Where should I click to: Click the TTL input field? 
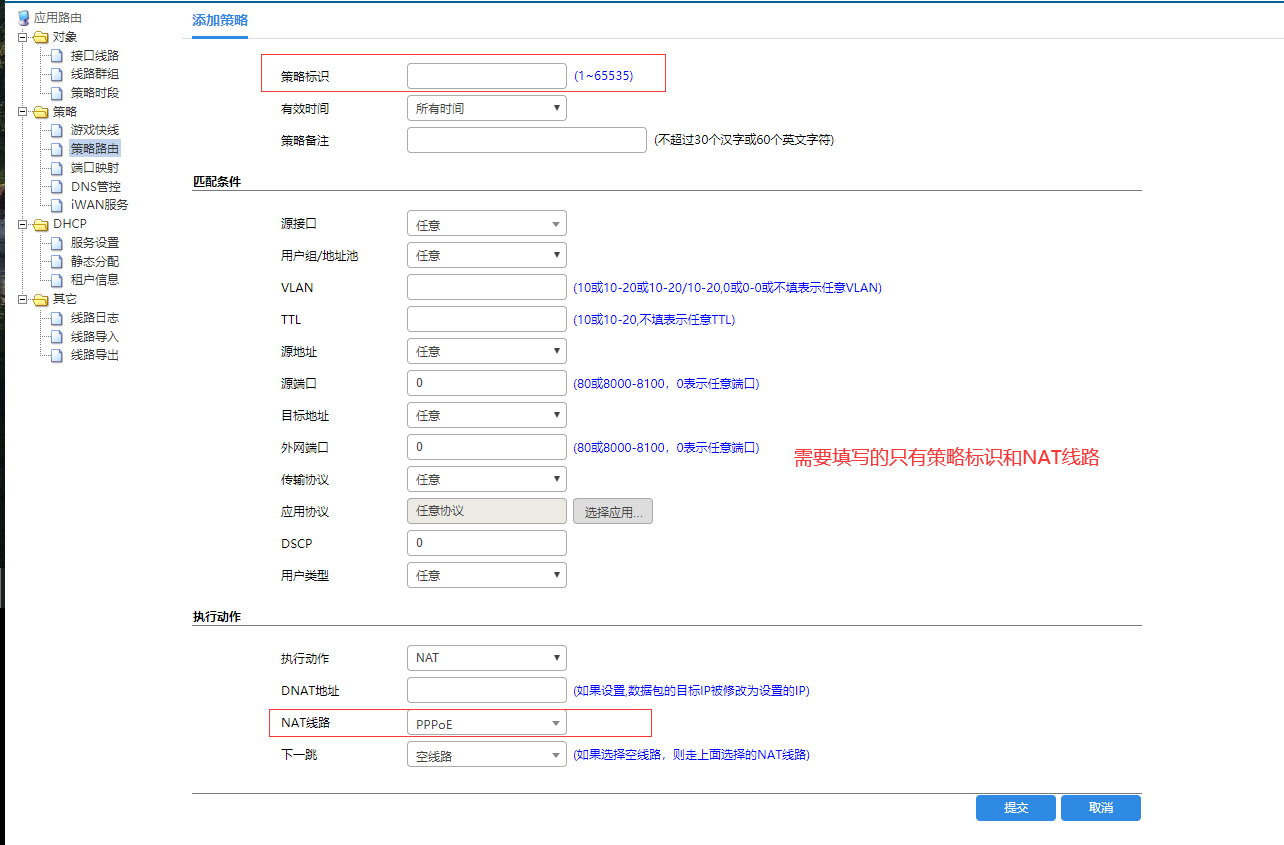pyautogui.click(x=487, y=320)
